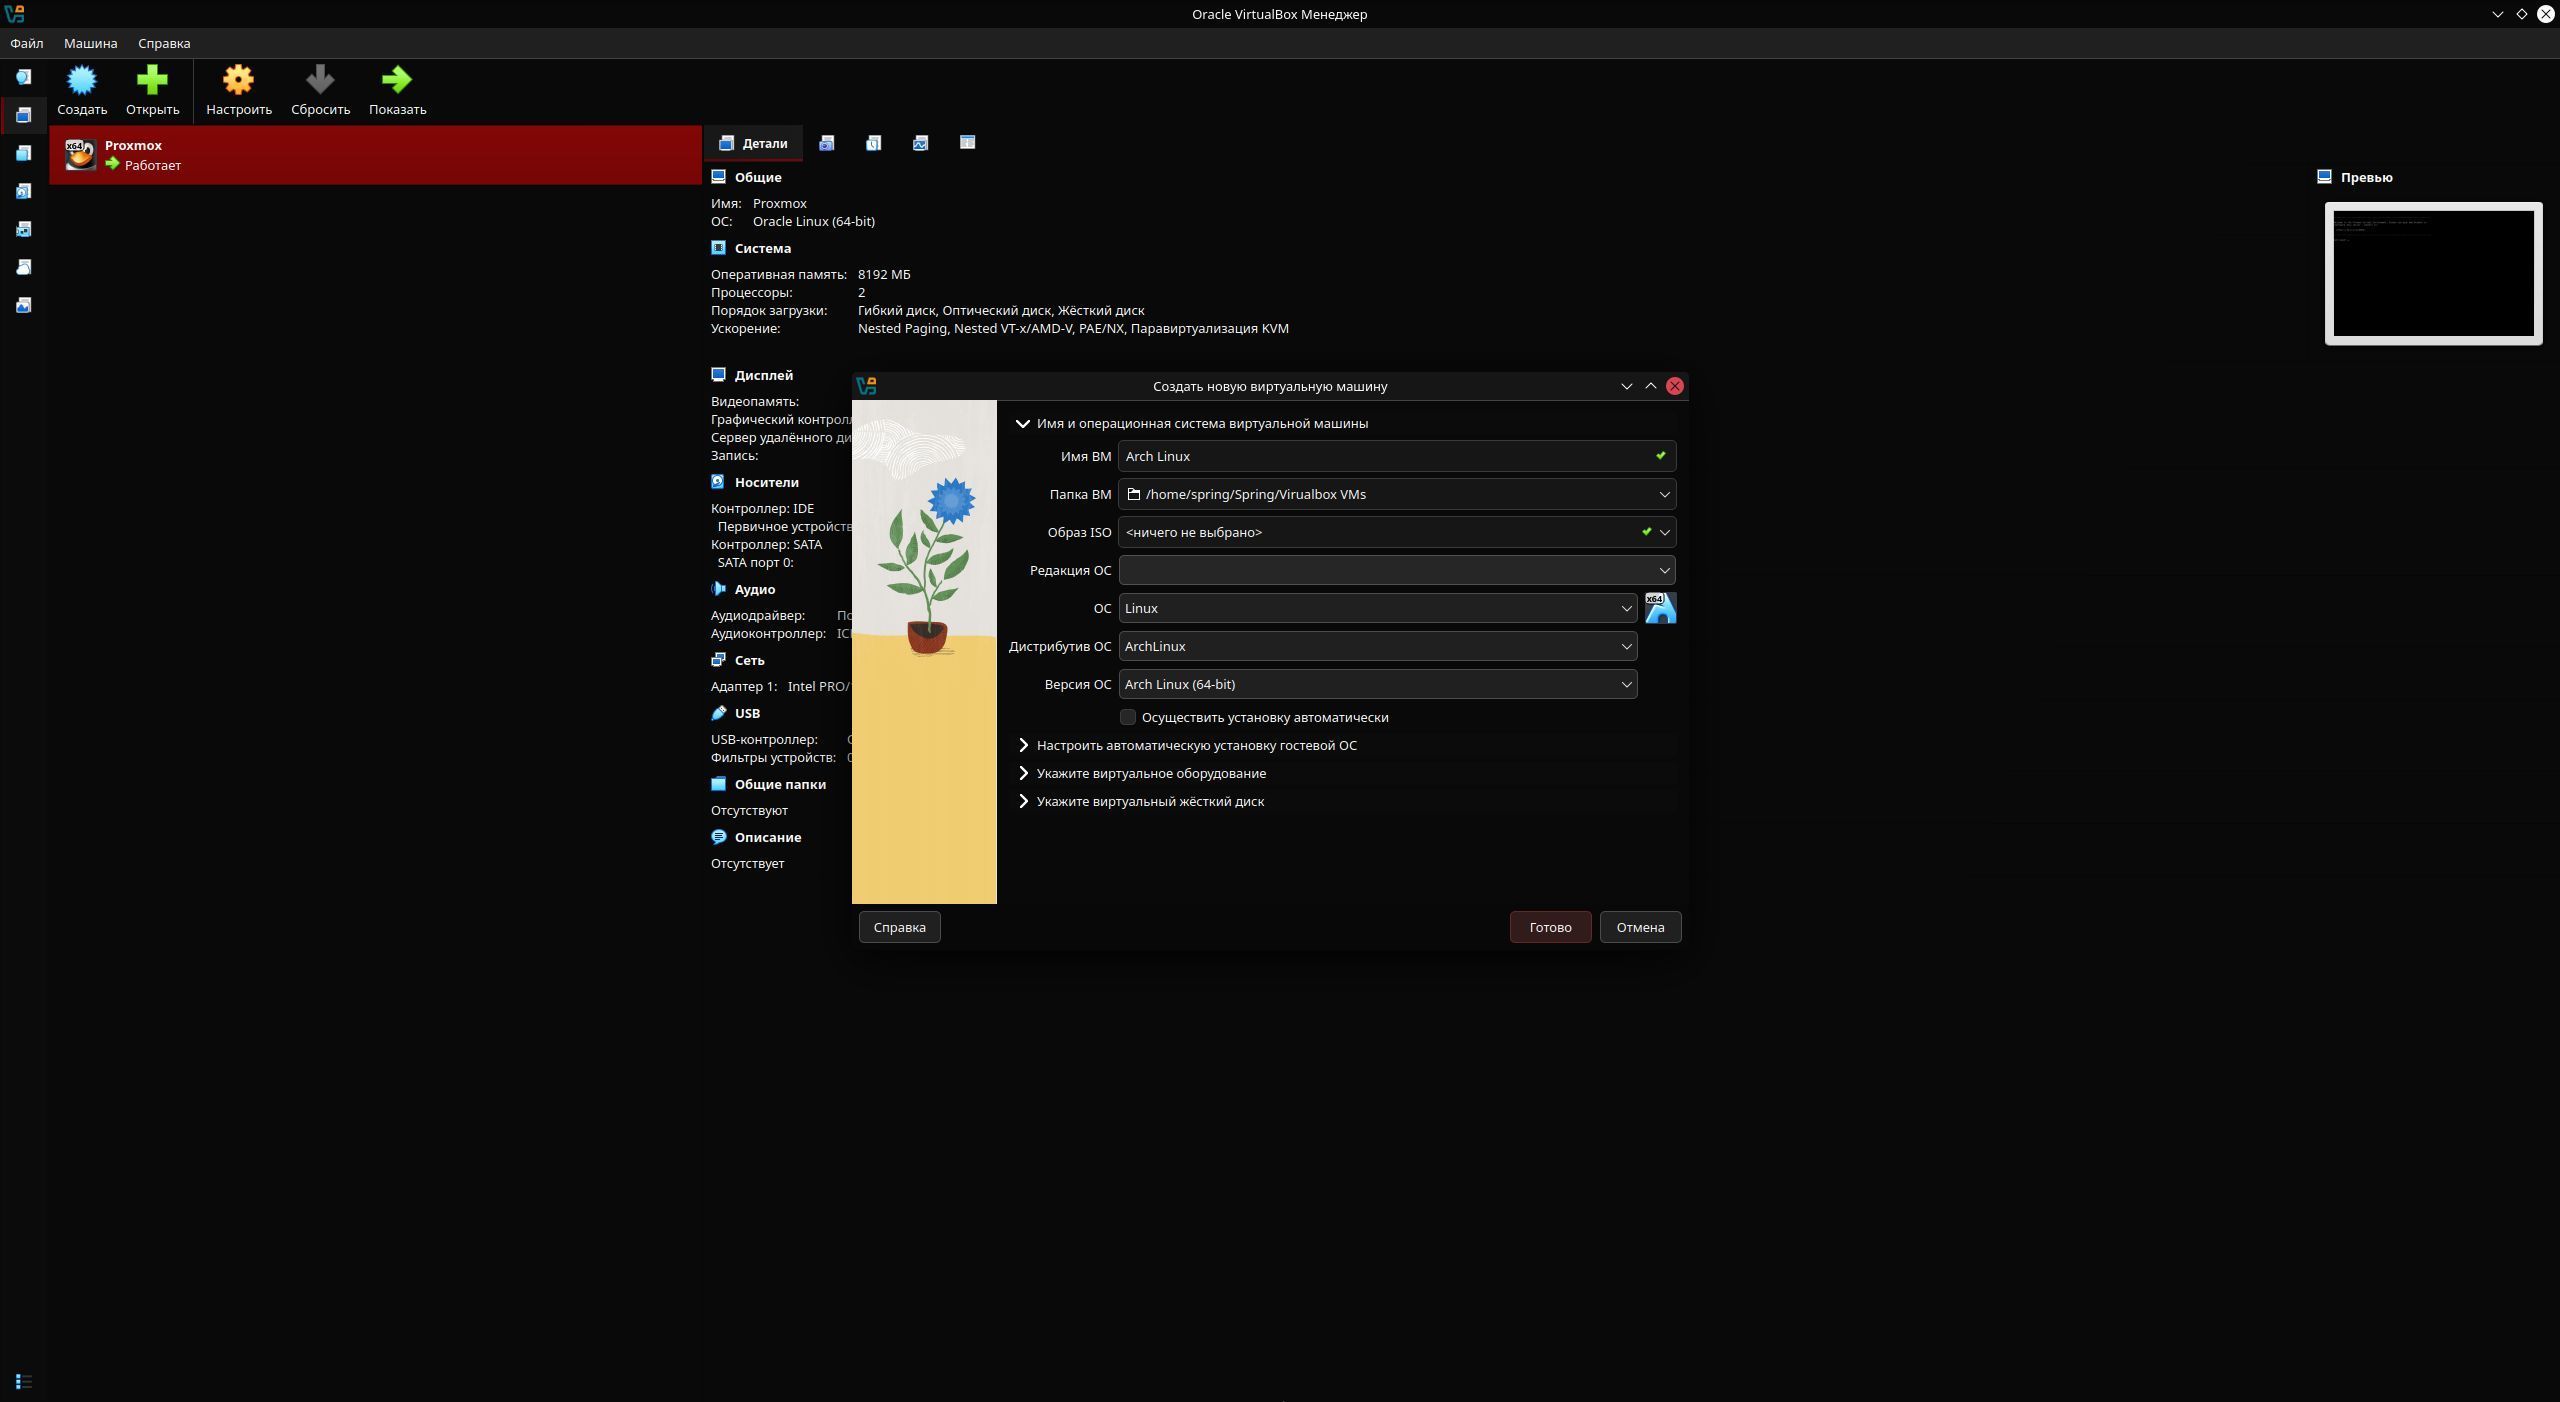Expand Настроить автоматическую установку гостевой ОС
This screenshot has height=1402, width=2560.
click(1023, 745)
